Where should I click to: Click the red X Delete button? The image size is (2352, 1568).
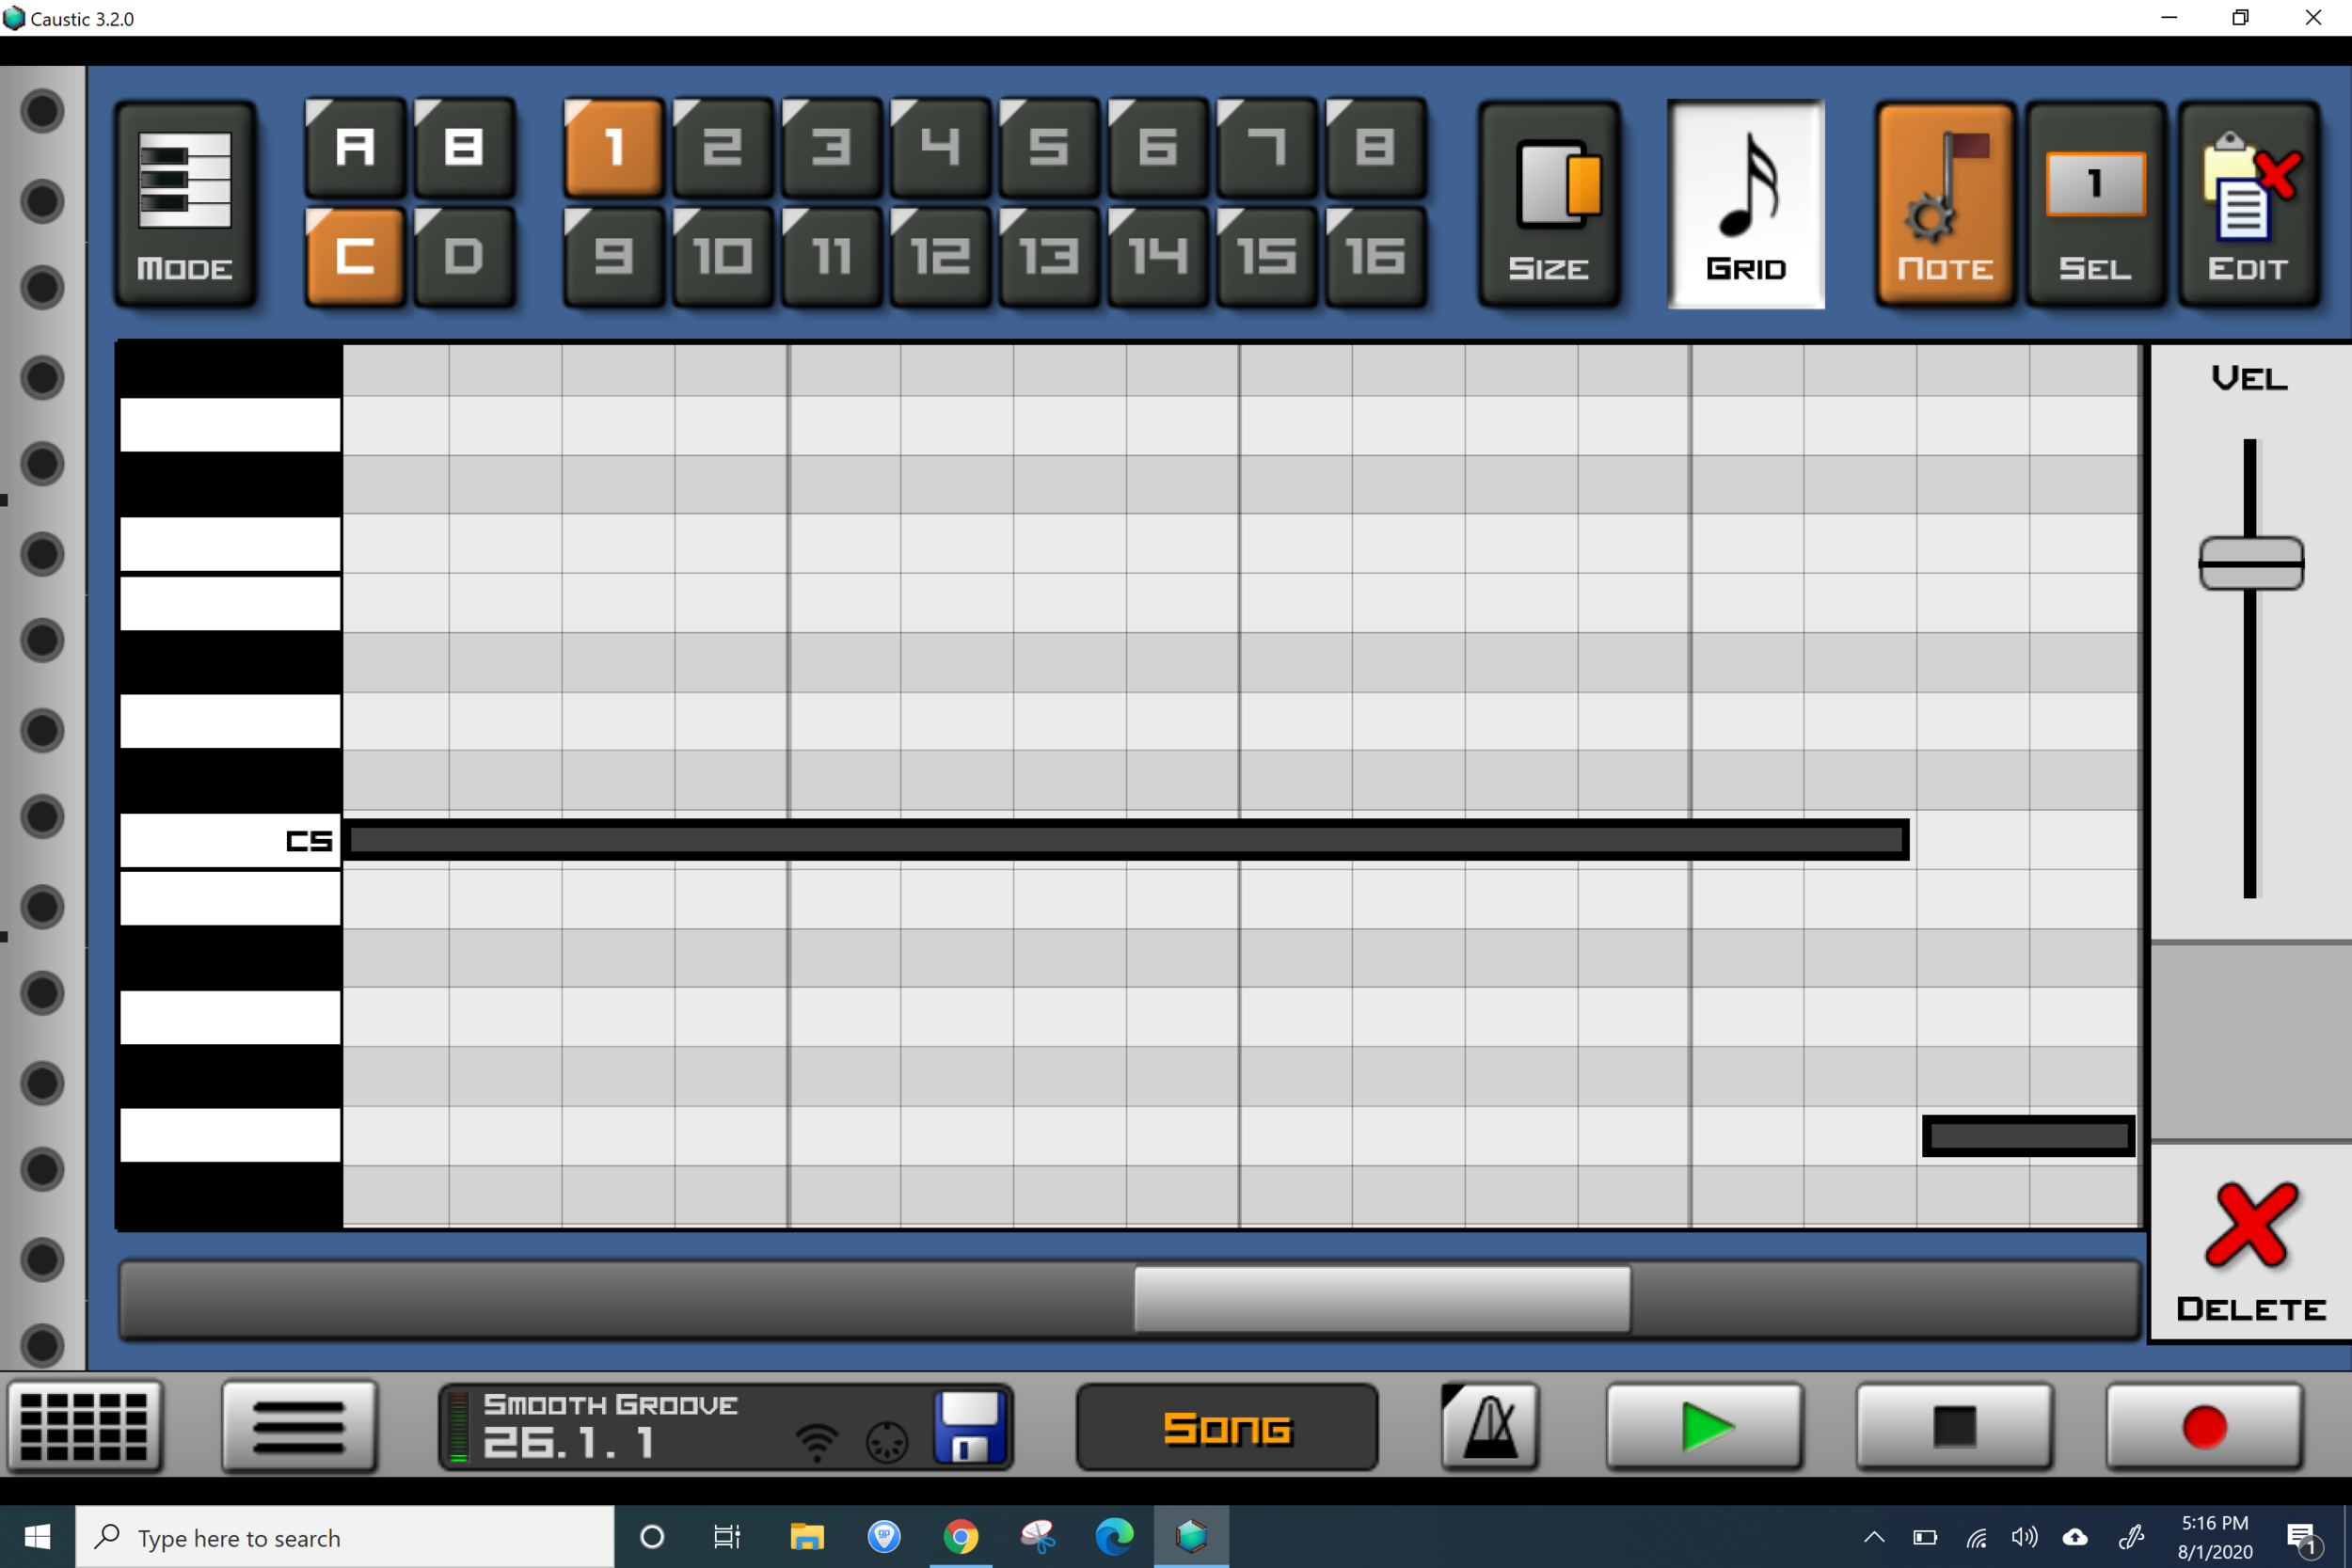[2250, 1245]
